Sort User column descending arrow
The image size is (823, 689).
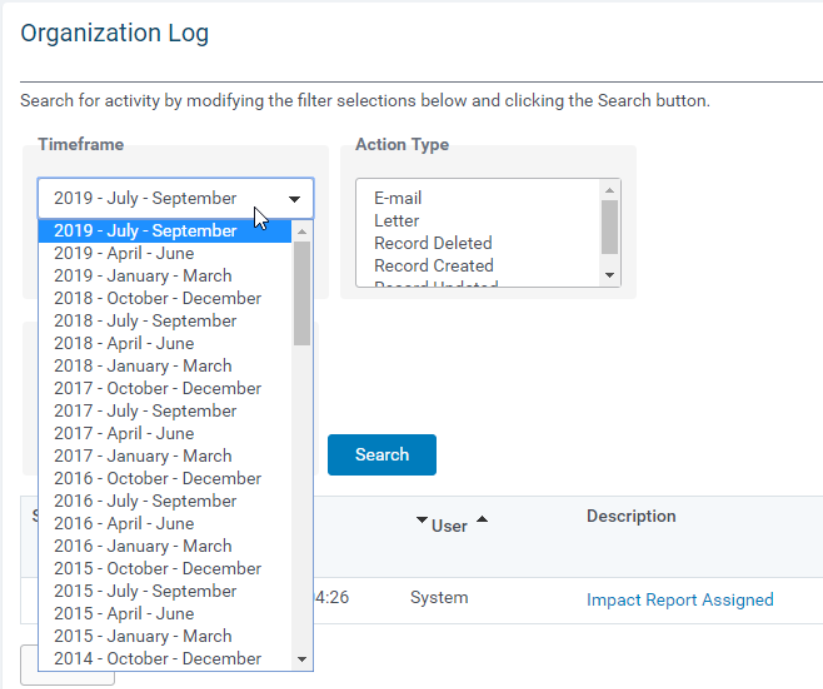pos(421,520)
